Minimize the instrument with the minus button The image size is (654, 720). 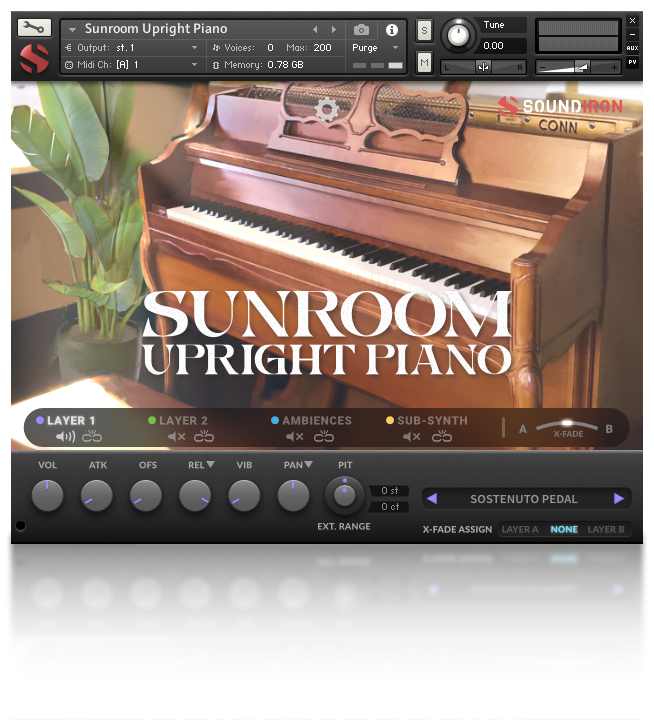[632, 34]
